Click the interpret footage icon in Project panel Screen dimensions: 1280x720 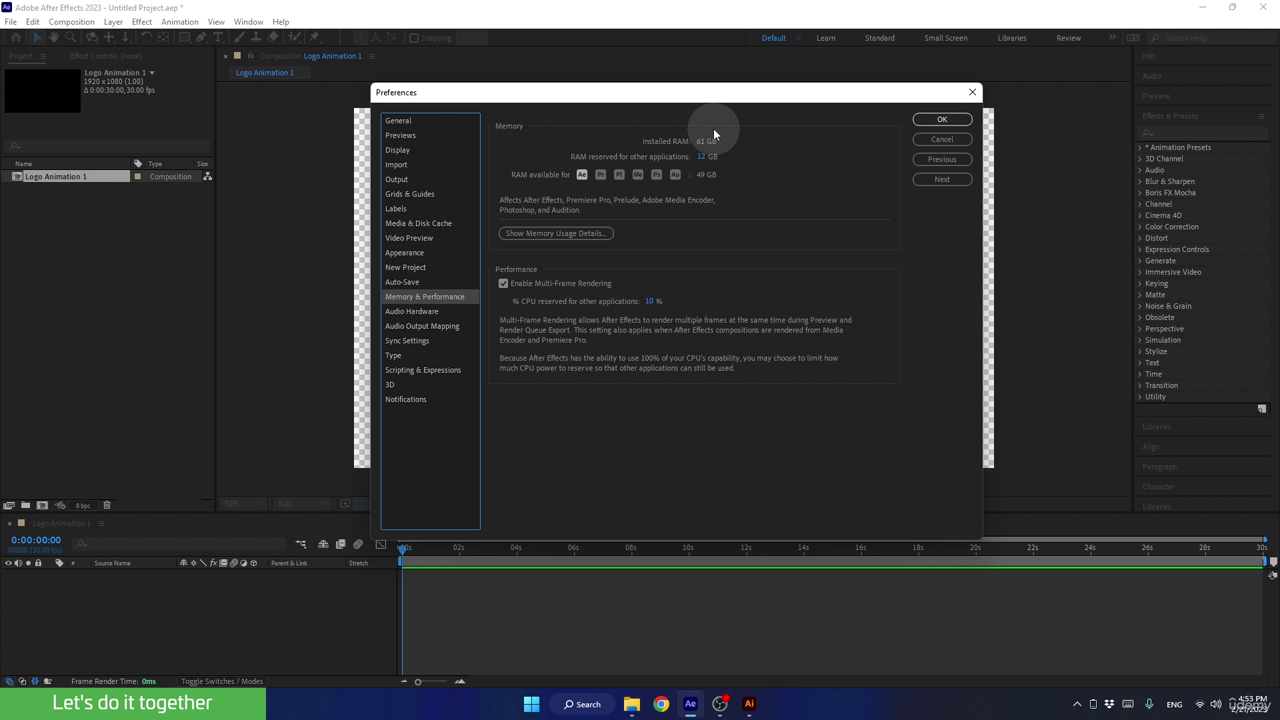point(9,505)
